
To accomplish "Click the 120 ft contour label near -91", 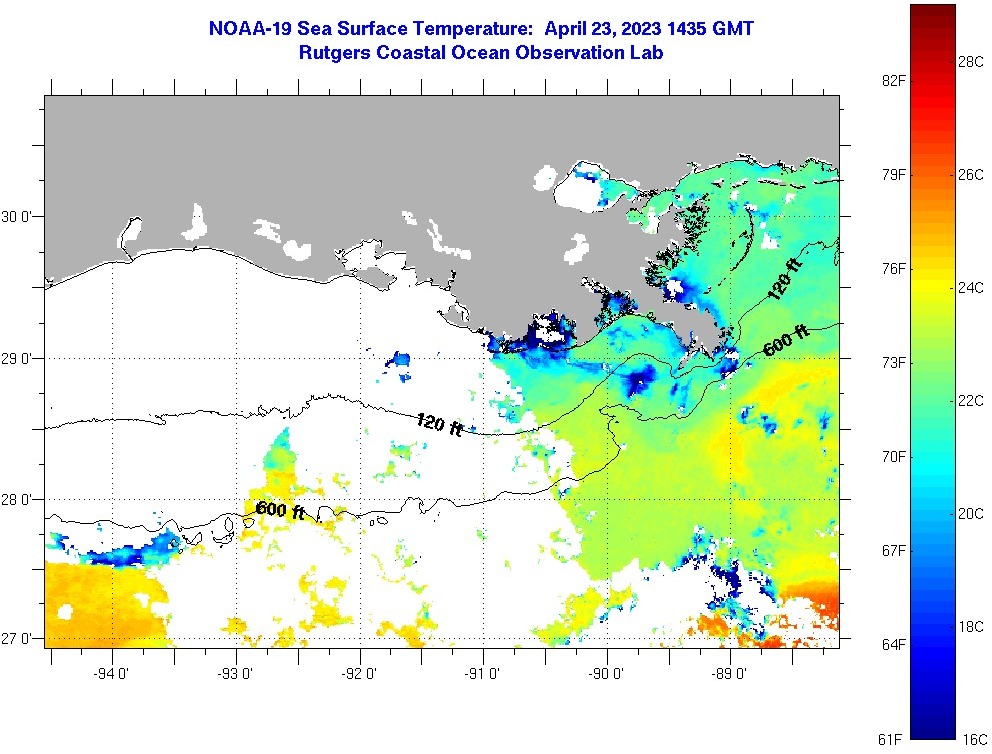I will point(440,424).
